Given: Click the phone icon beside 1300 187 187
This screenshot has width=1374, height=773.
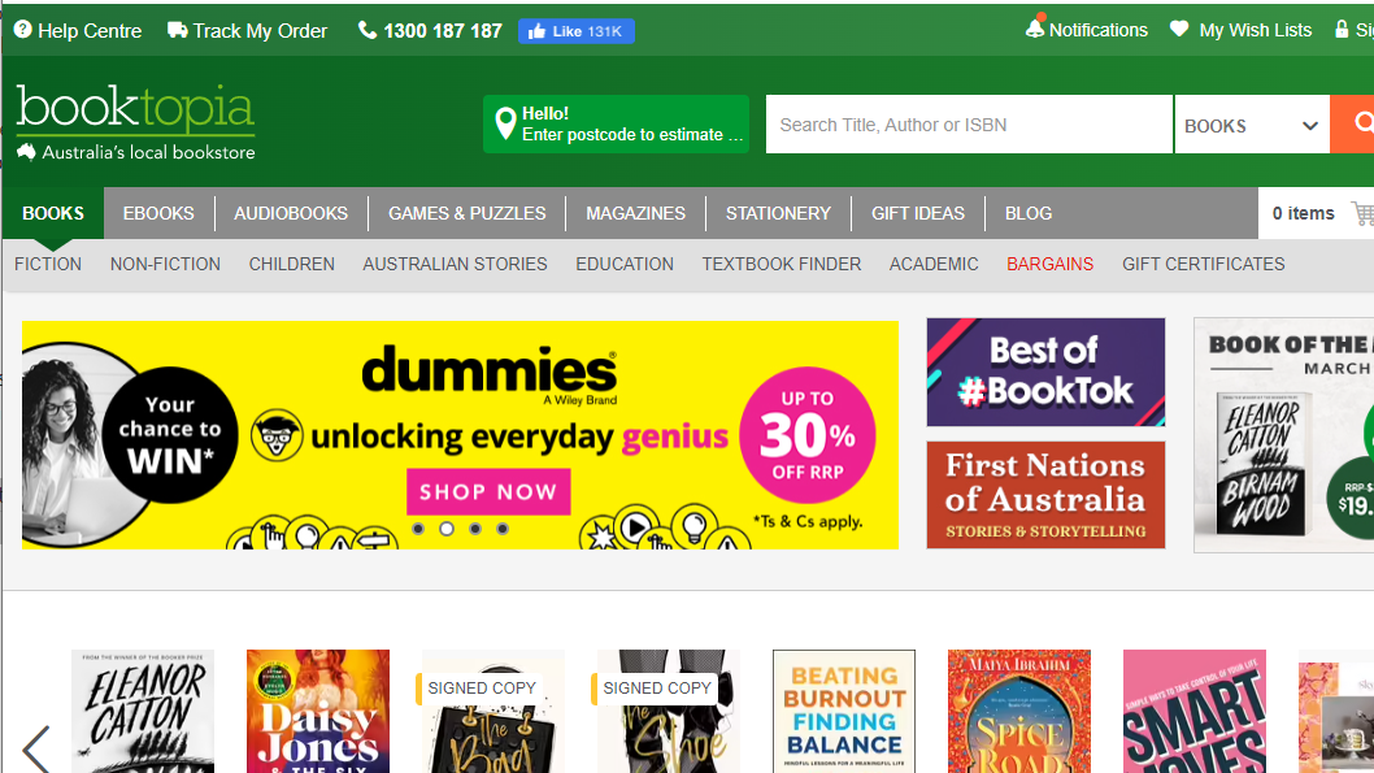Looking at the screenshot, I should (367, 30).
